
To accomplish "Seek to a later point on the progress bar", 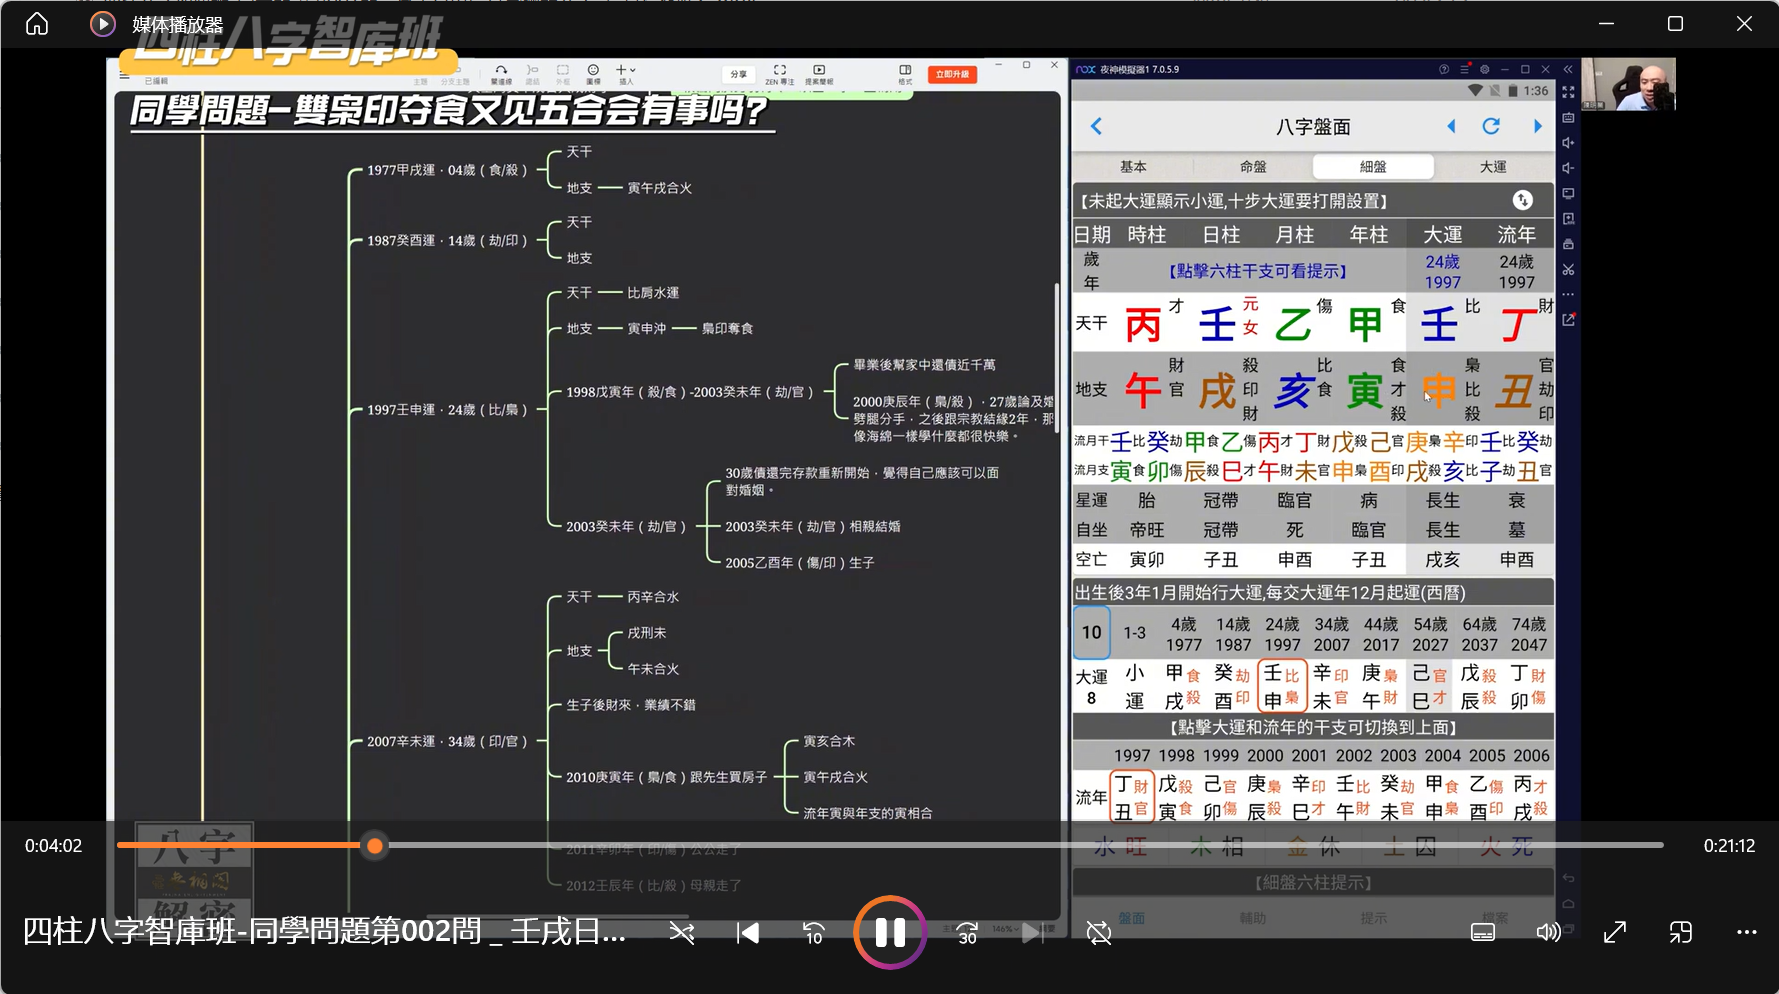I will 1025,846.
